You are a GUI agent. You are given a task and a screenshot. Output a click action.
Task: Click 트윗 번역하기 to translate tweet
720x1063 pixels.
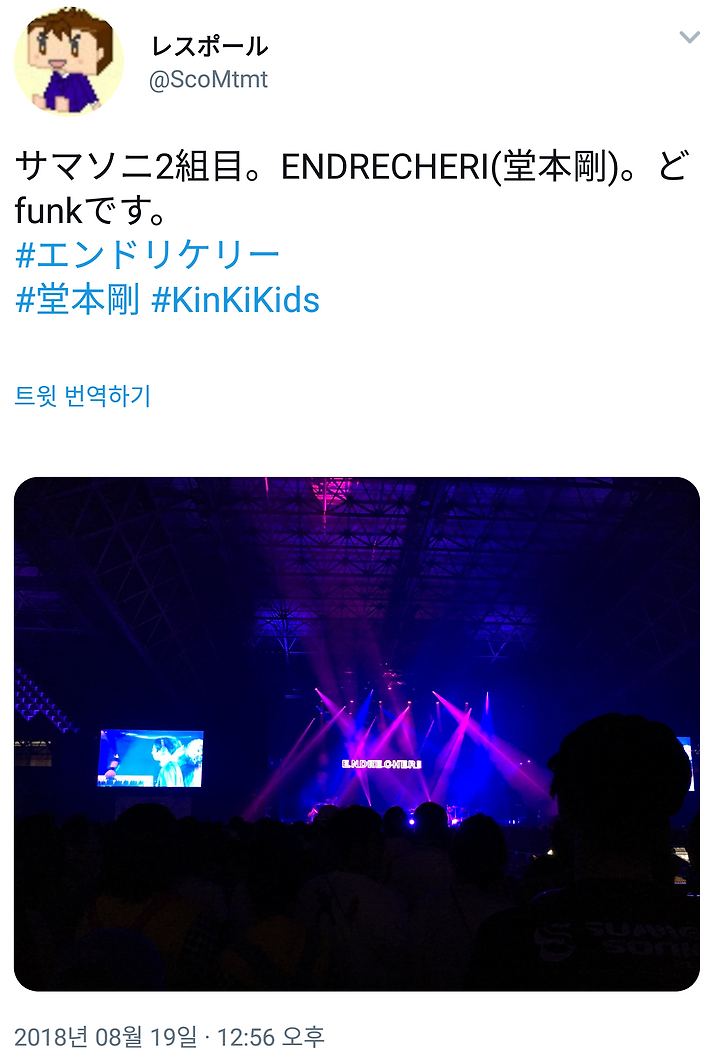pos(82,395)
